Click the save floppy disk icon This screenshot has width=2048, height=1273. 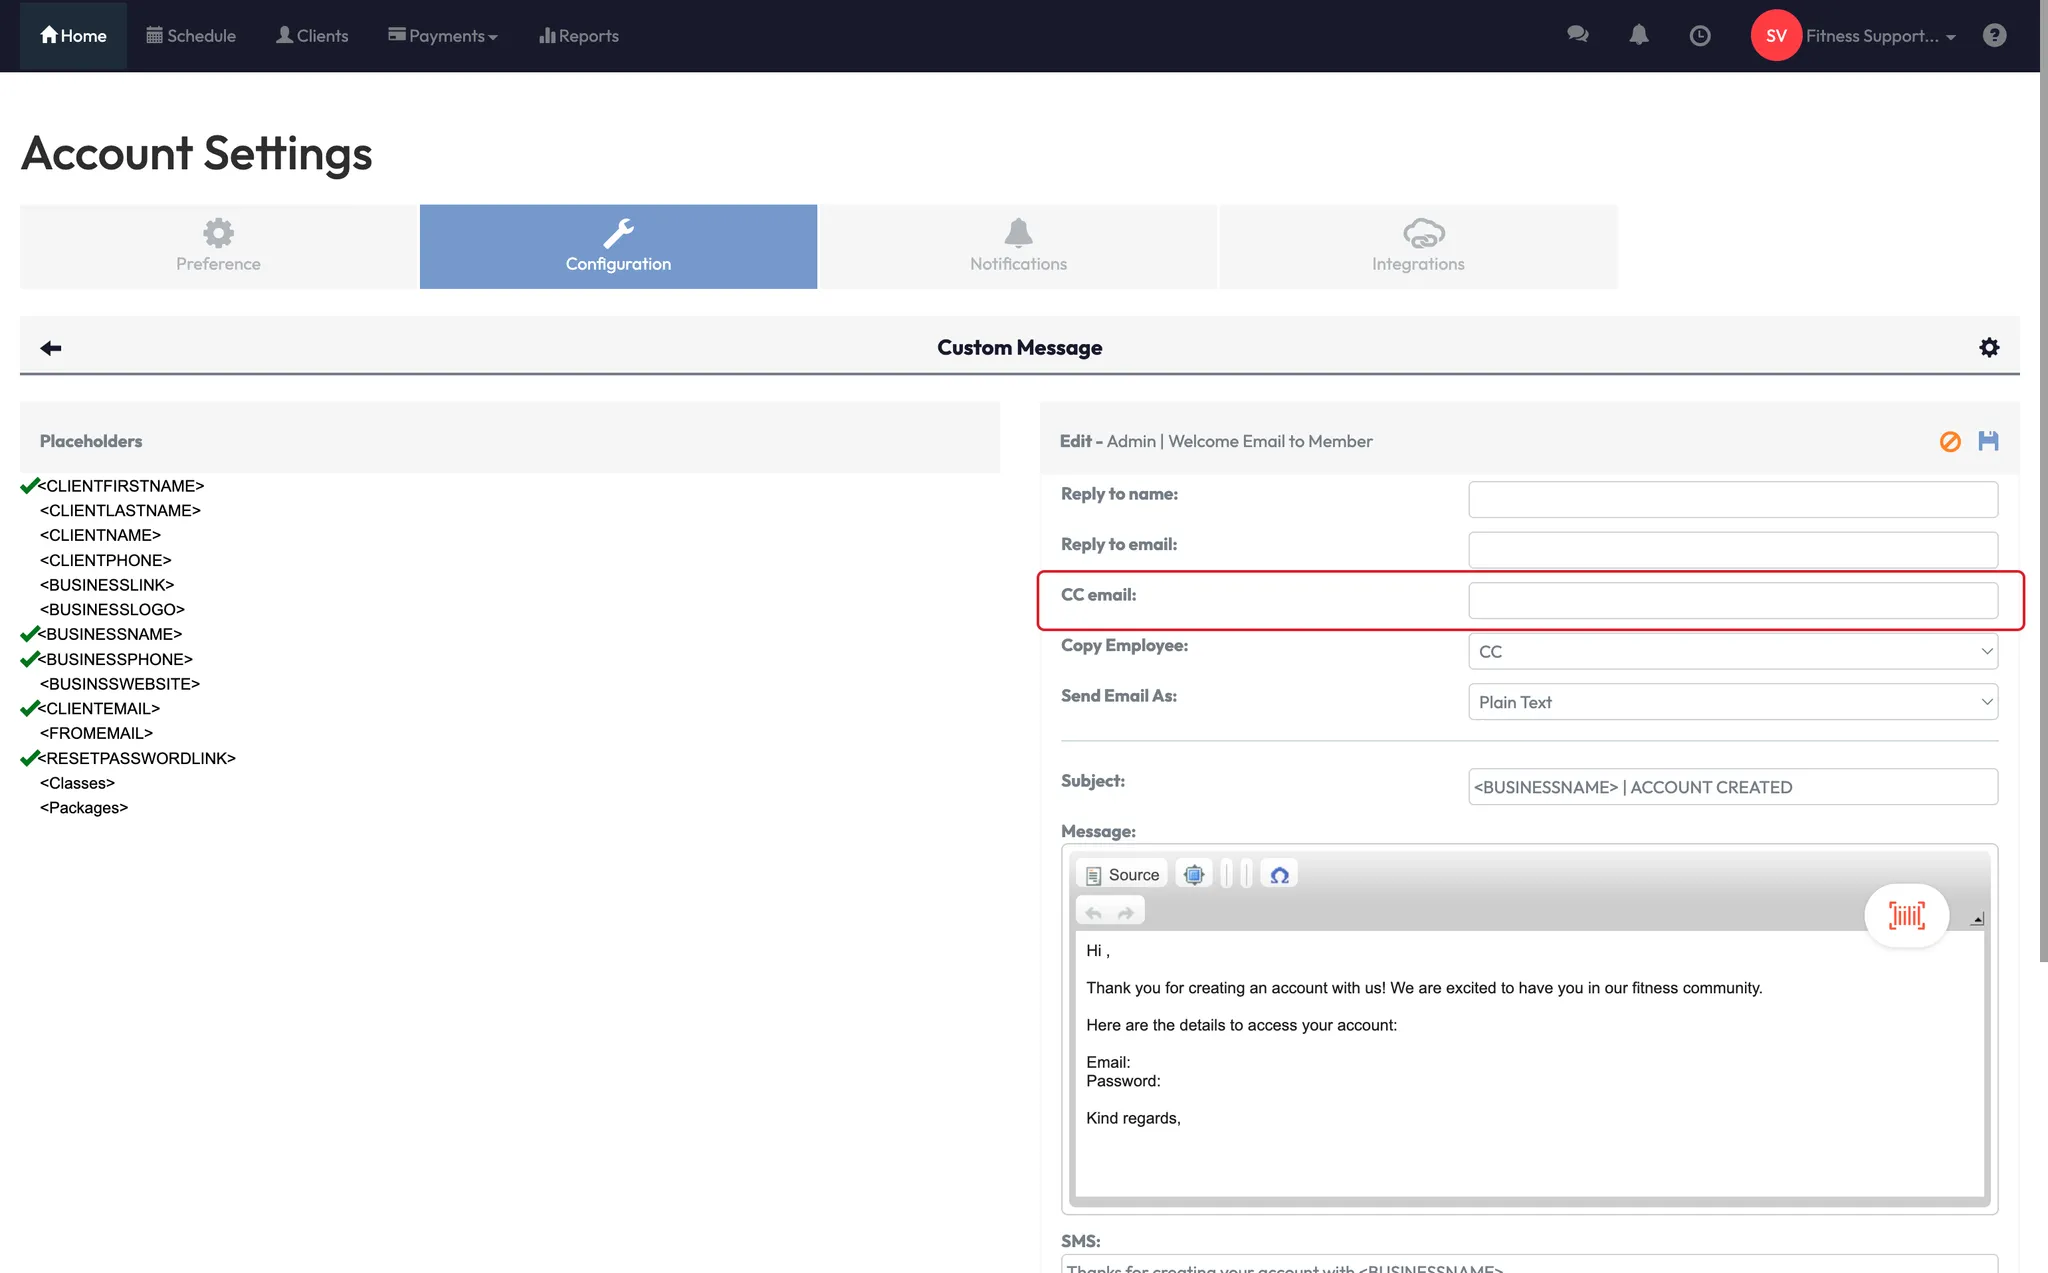tap(1988, 441)
